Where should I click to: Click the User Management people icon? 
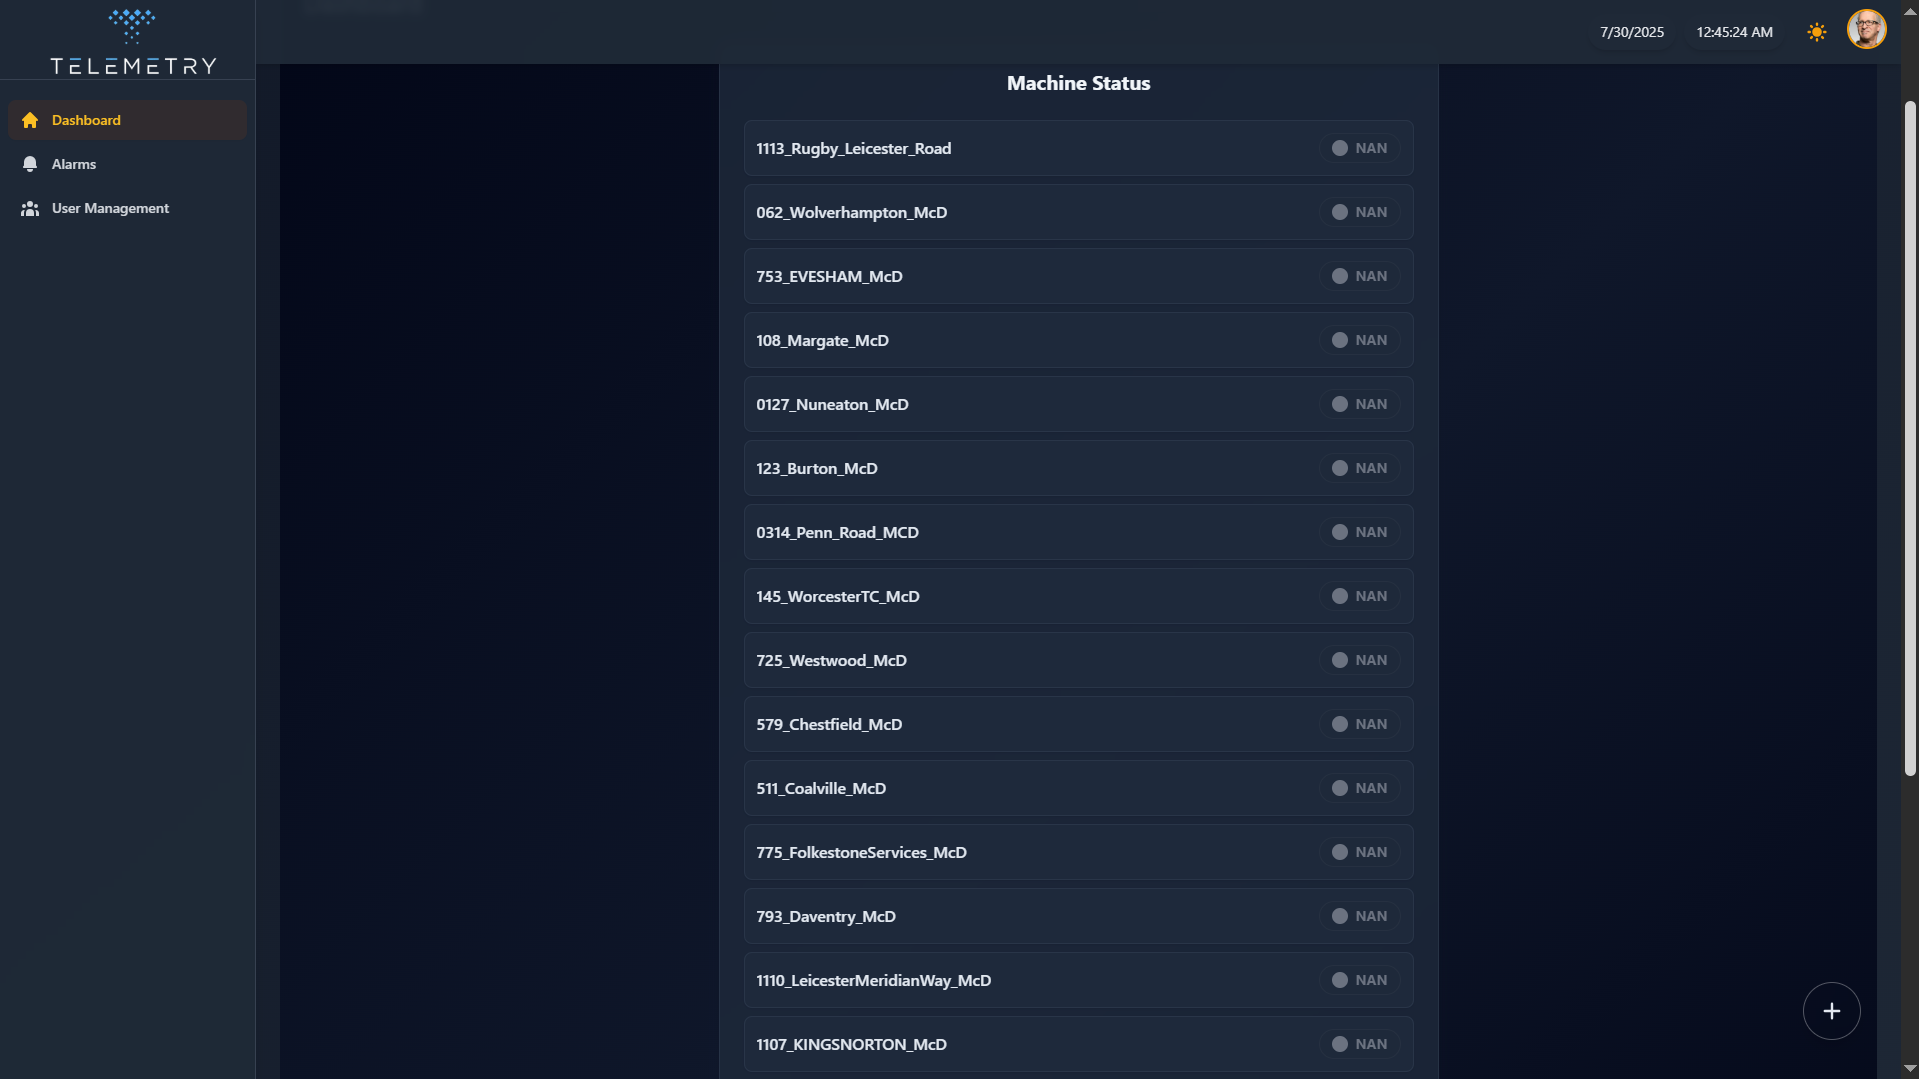tap(30, 208)
